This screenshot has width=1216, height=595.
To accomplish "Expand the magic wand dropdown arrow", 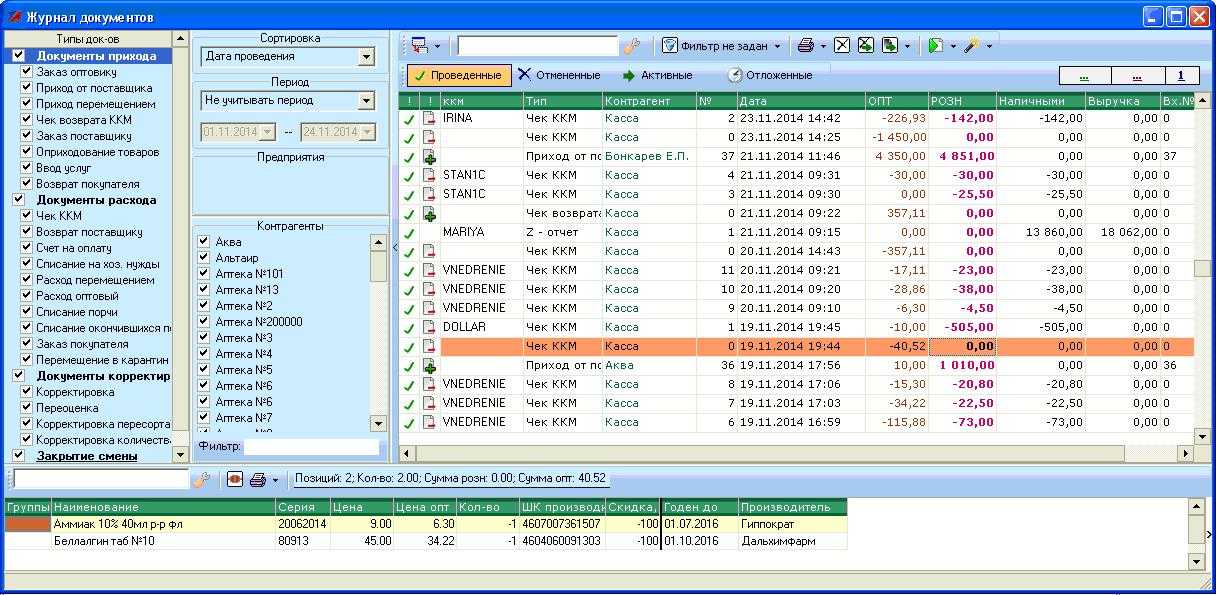I will tap(990, 46).
